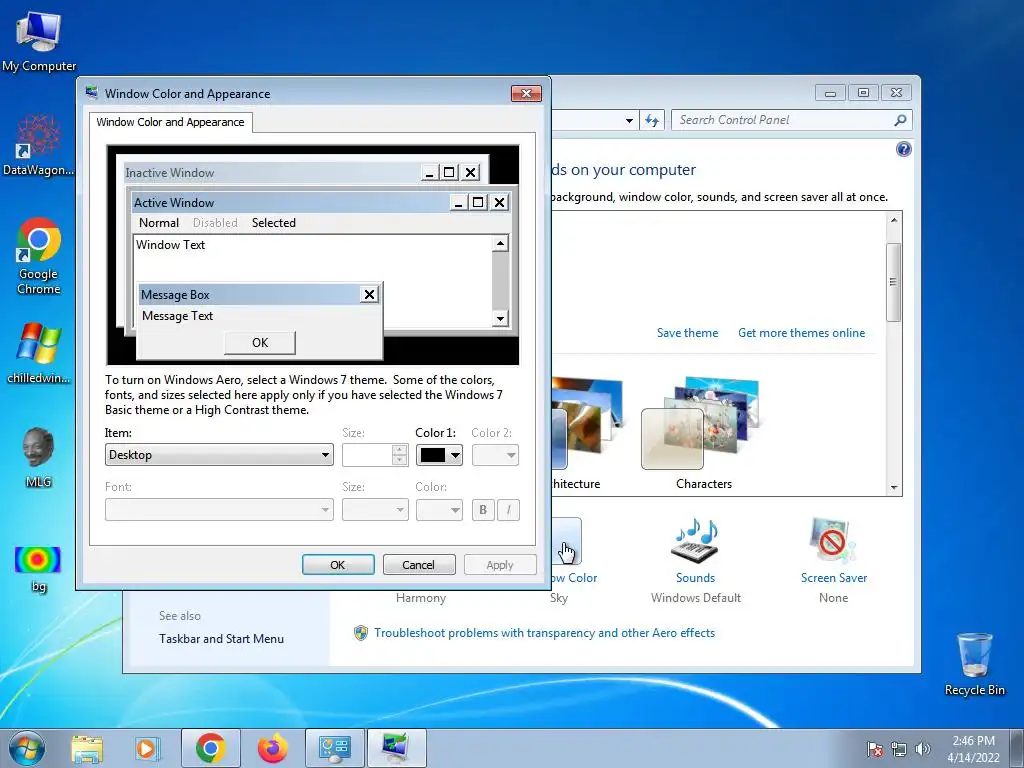Click OK to confirm appearance settings

click(x=338, y=565)
